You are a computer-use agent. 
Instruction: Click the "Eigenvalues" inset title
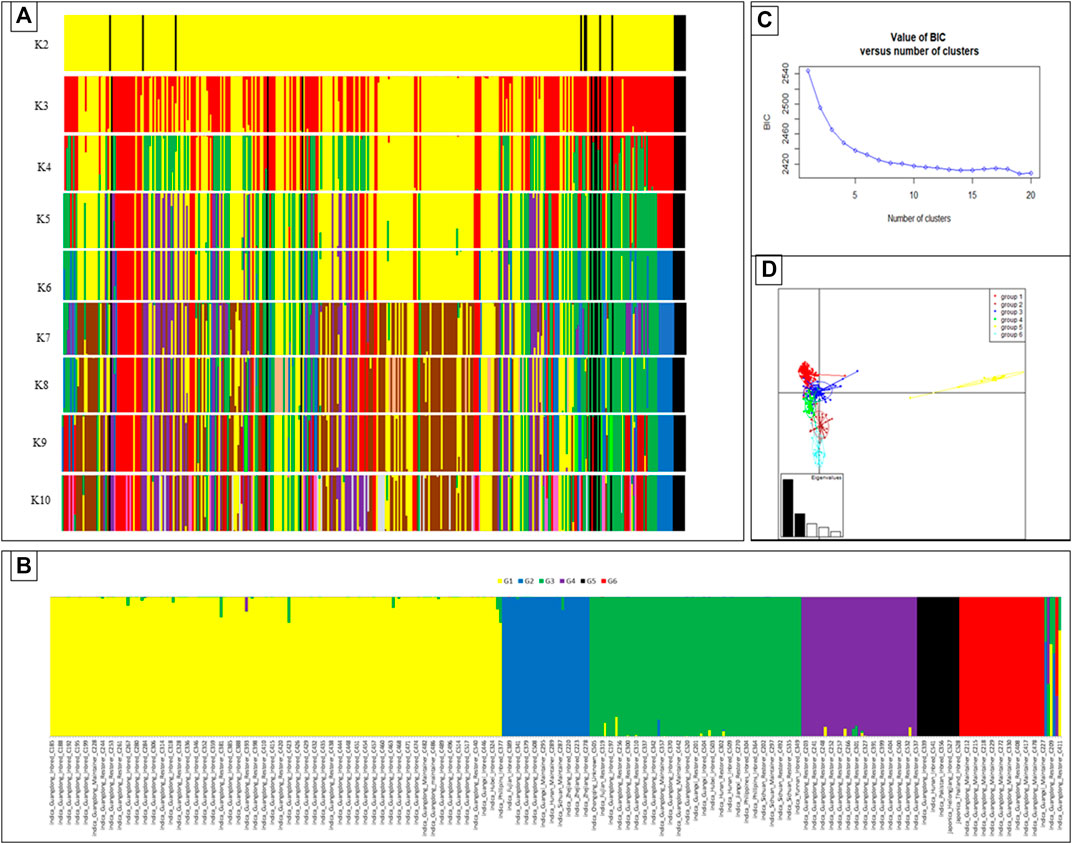825,477
